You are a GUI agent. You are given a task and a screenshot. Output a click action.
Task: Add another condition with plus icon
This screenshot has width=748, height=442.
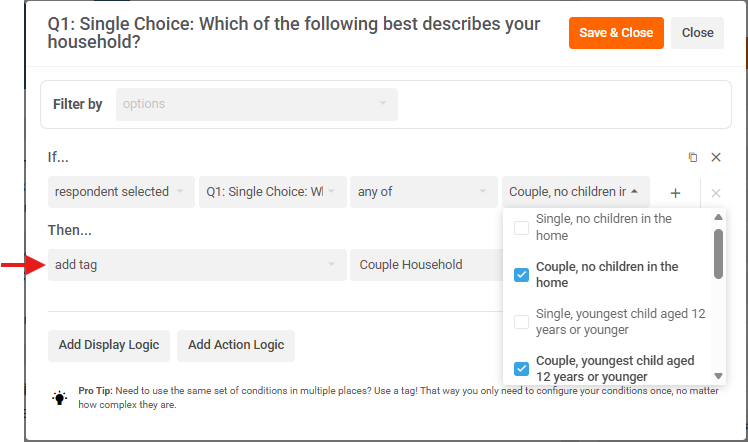(675, 192)
